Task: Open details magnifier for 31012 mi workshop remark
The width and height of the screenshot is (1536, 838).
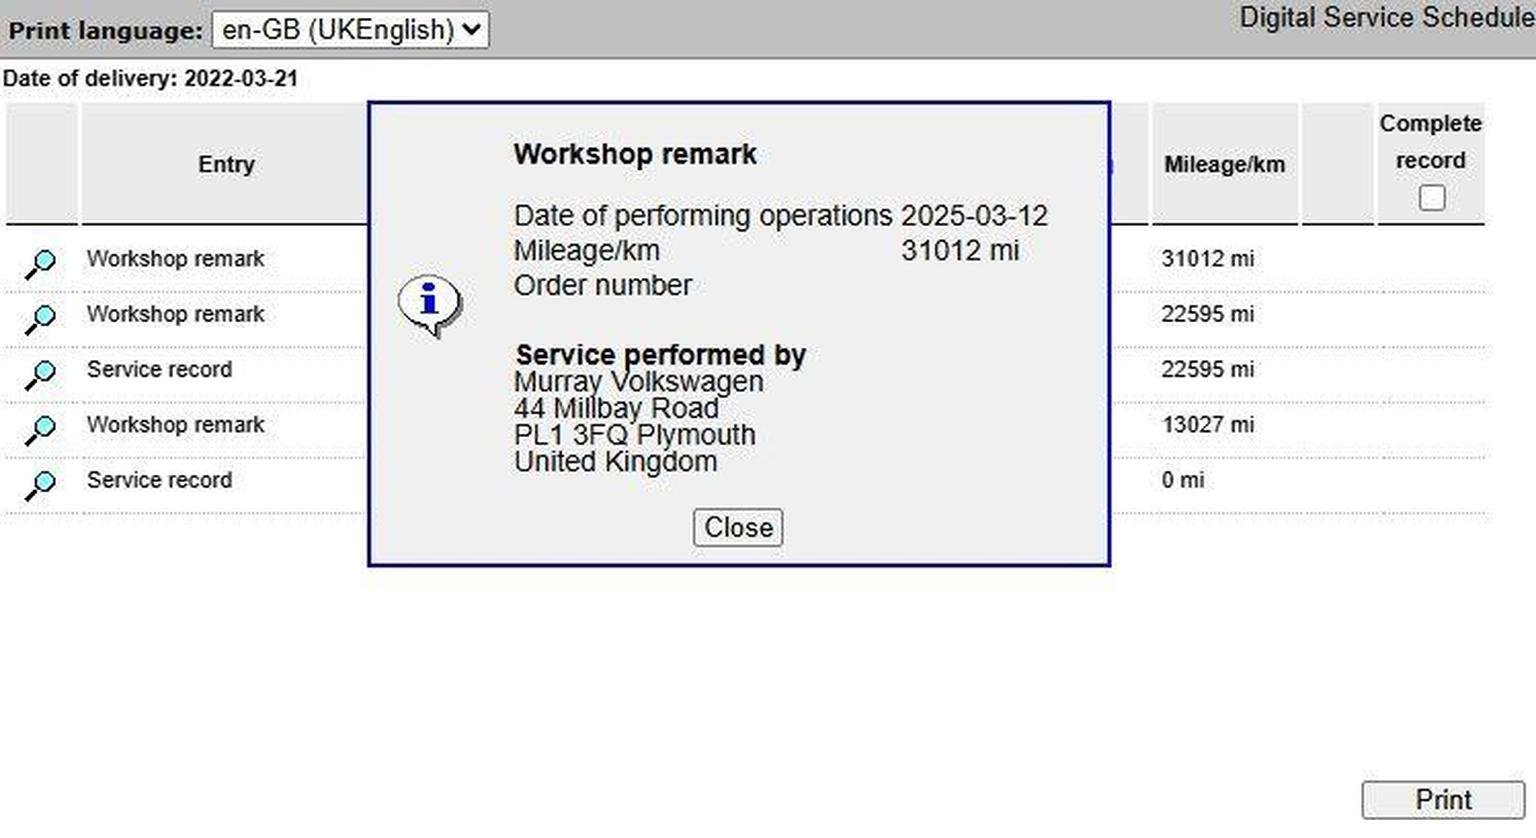Action: tap(41, 263)
